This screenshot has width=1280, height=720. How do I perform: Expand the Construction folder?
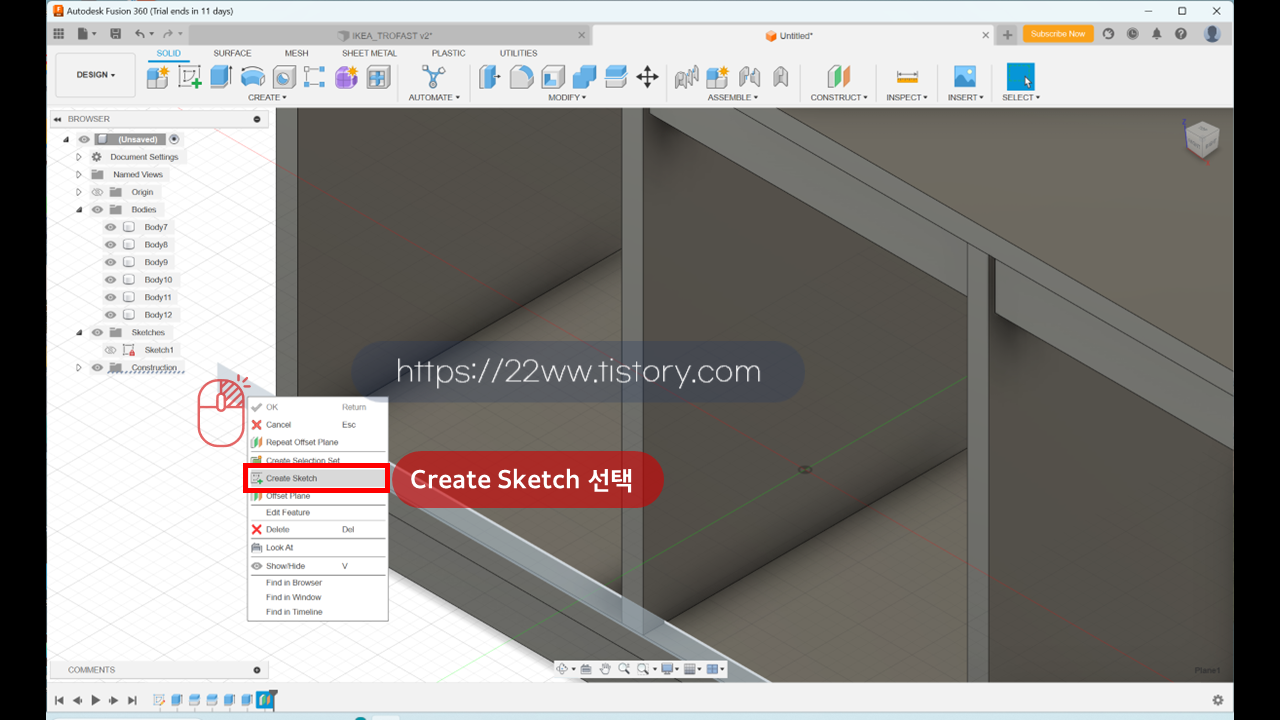pos(79,368)
